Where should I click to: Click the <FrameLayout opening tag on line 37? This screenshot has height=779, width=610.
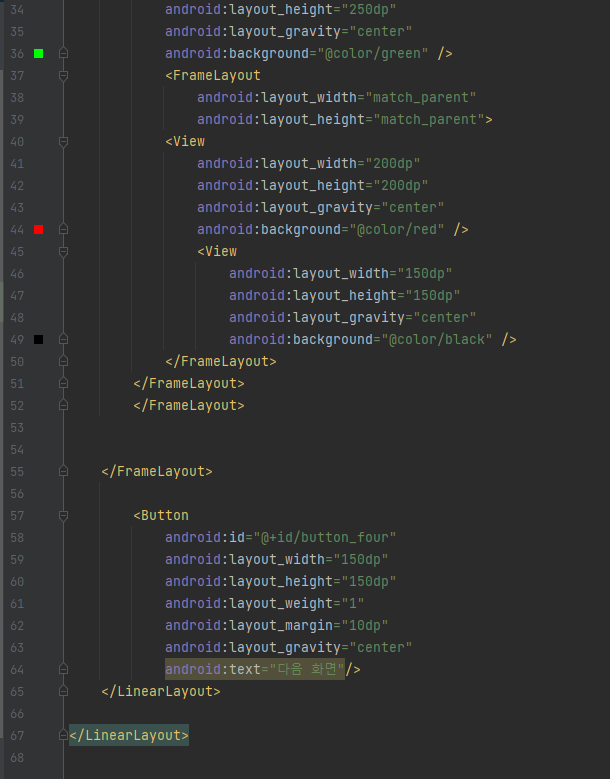coord(213,76)
